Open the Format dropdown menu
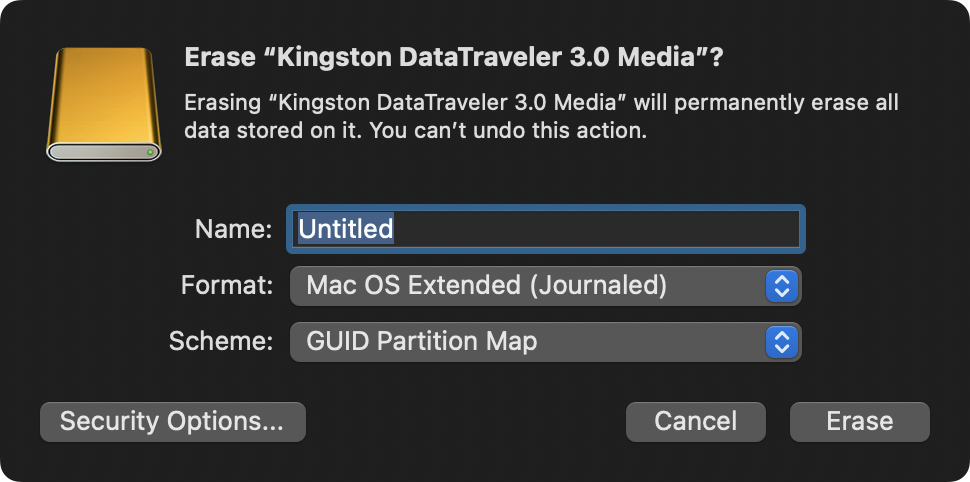 coord(546,286)
